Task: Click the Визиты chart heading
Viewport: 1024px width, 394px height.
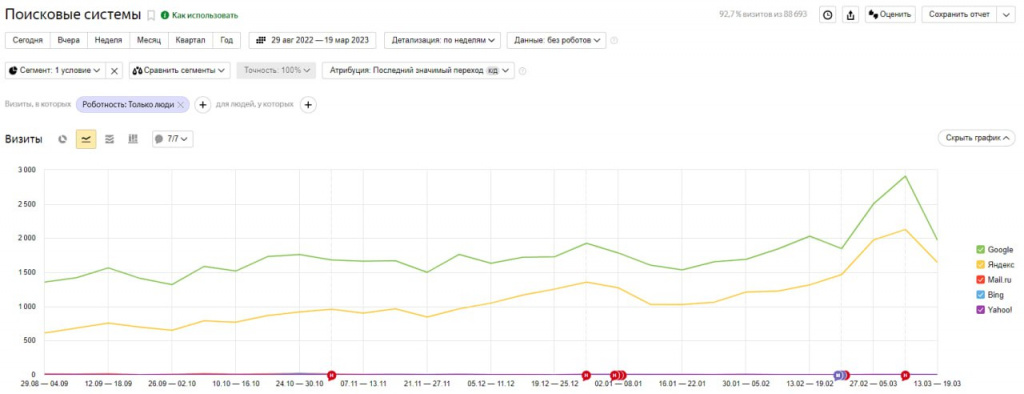Action: (24, 139)
